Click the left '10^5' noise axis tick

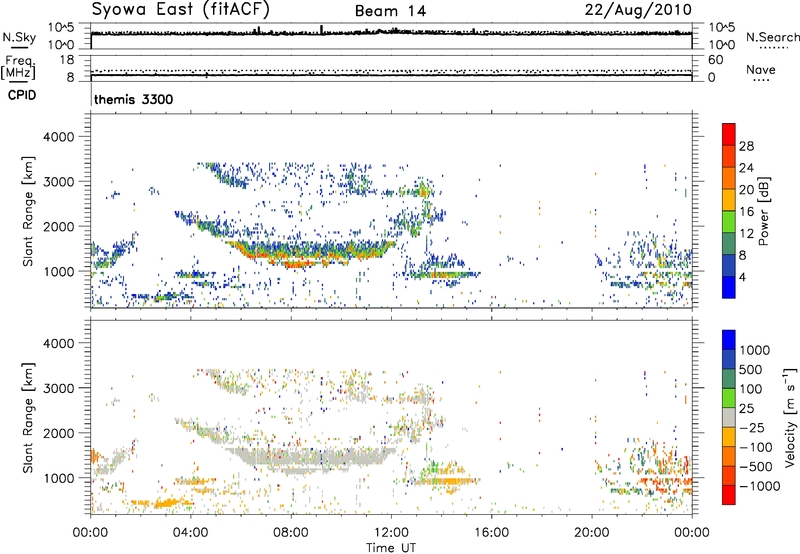tap(61, 27)
